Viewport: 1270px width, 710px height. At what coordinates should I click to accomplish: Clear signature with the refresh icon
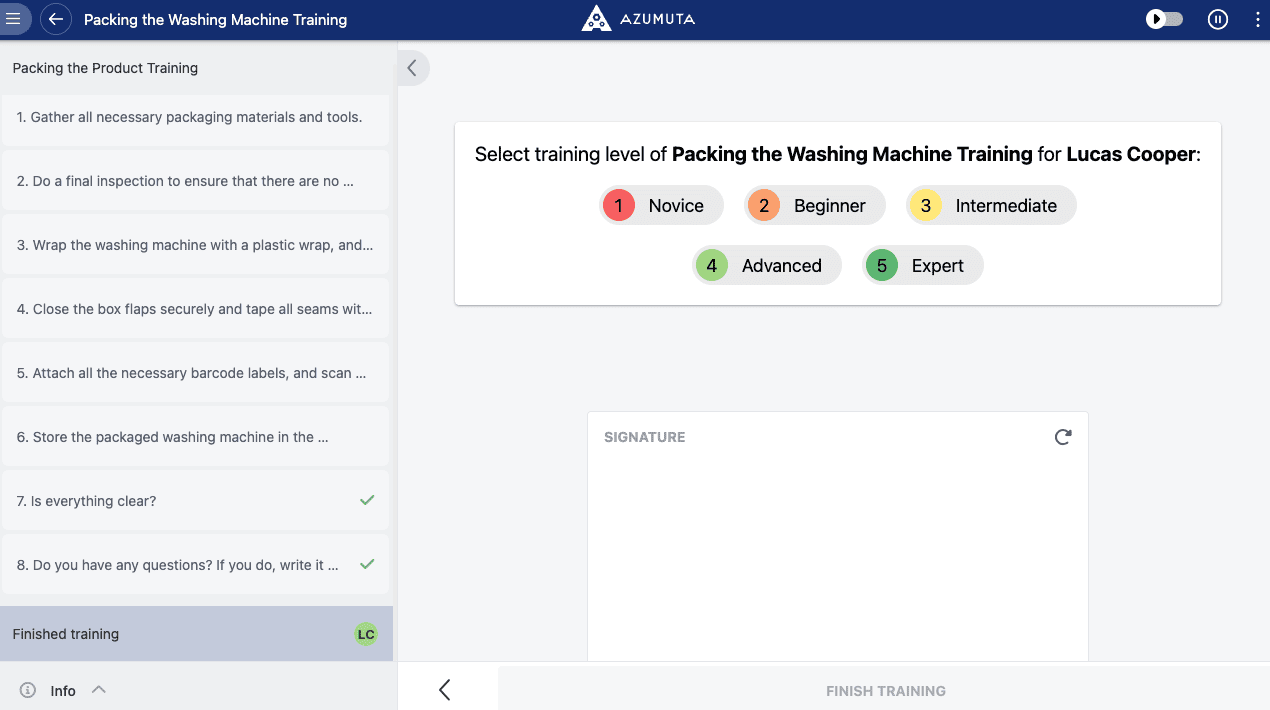click(x=1062, y=437)
